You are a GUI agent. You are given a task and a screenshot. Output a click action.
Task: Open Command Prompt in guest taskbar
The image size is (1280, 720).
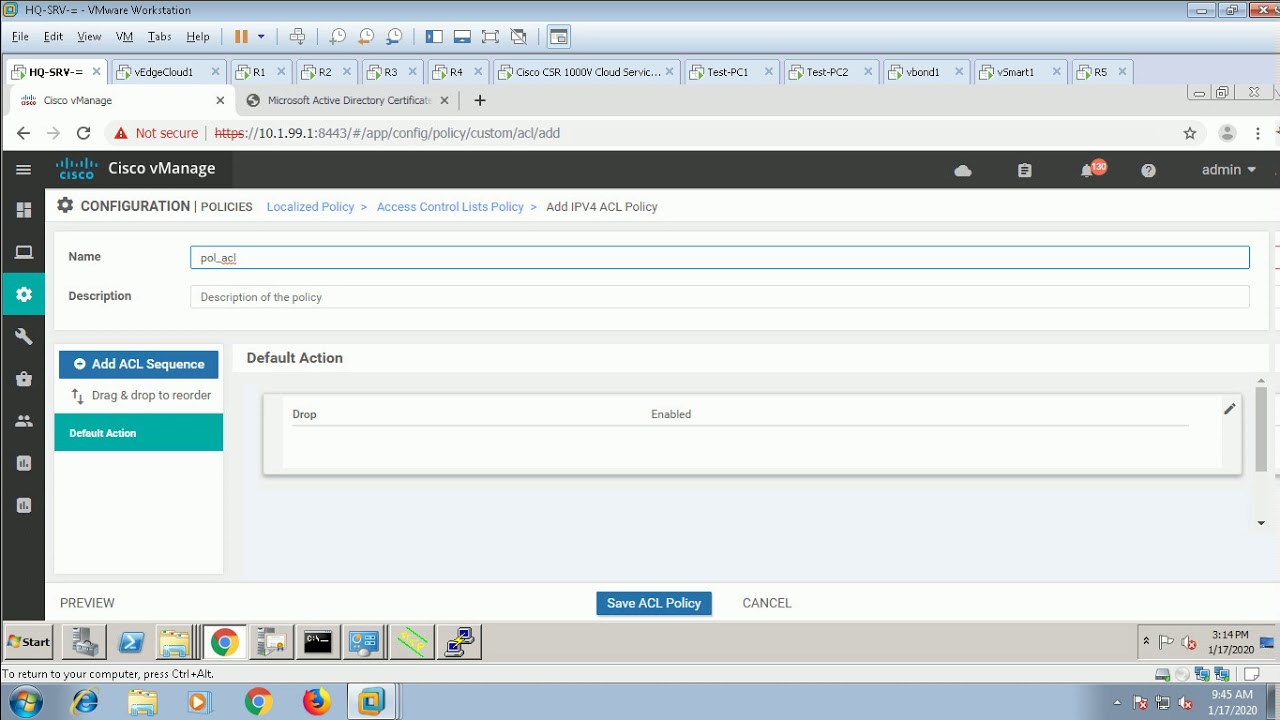coord(317,642)
